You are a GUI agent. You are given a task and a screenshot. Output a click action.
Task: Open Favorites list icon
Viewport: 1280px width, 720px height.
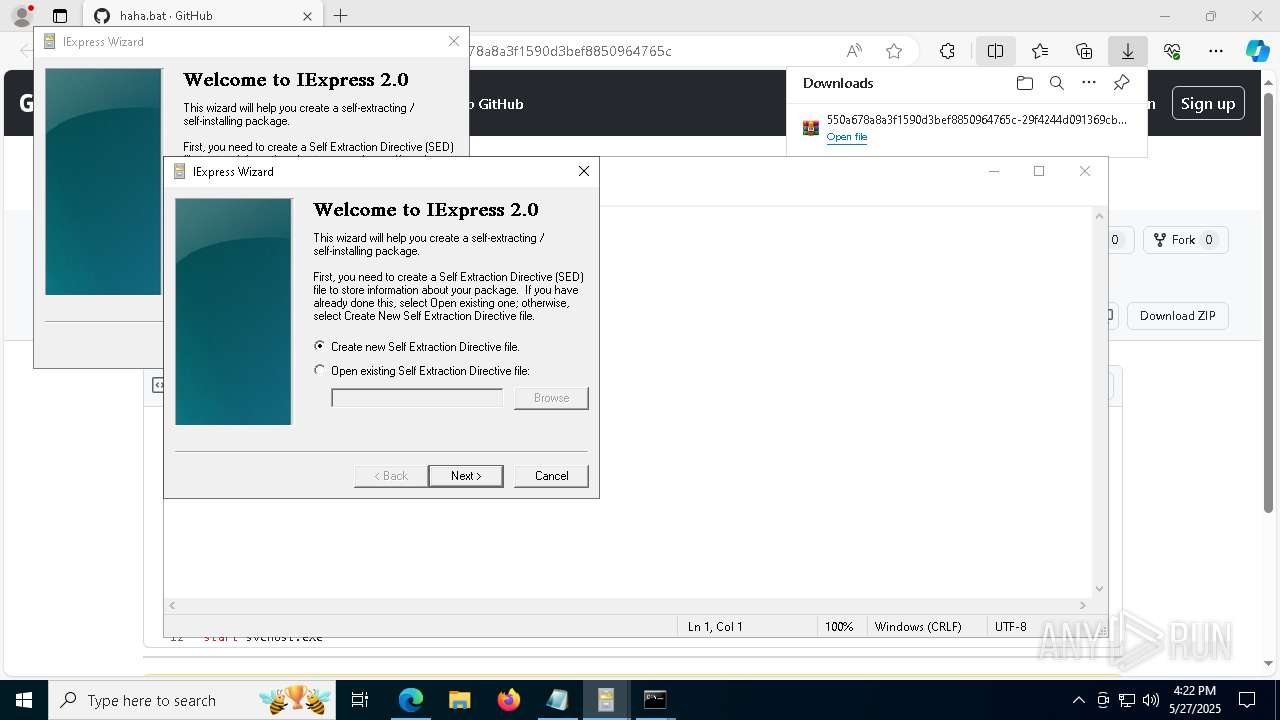pos(1040,51)
